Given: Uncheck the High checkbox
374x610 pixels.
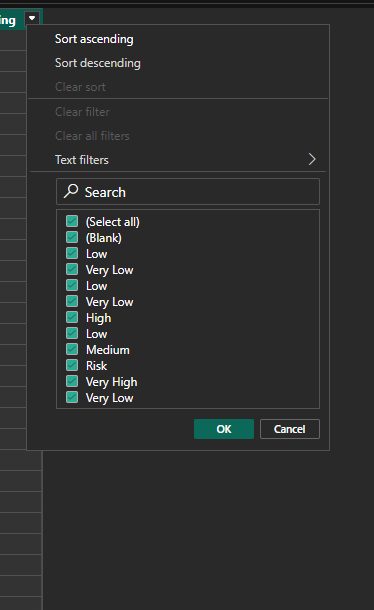Looking at the screenshot, I should pyautogui.click(x=72, y=317).
